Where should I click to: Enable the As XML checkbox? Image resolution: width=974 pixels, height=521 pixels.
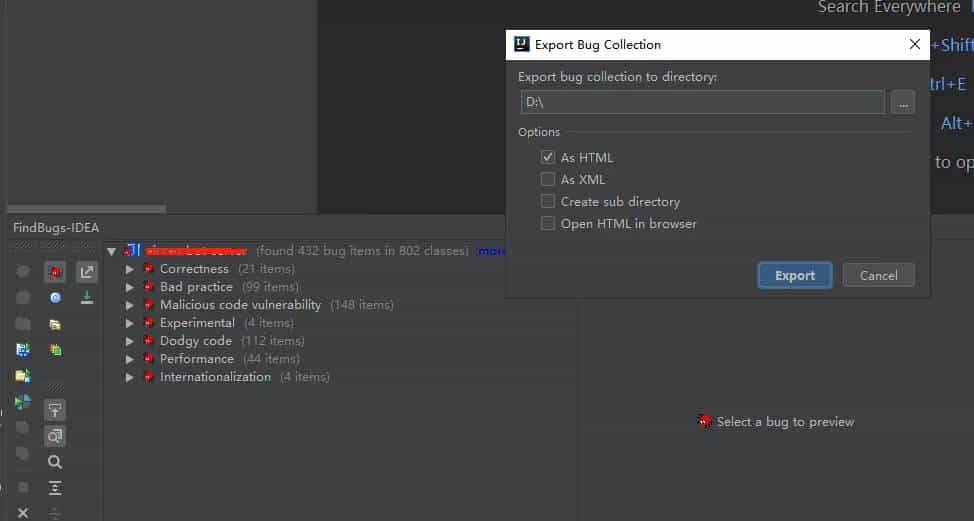[x=547, y=179]
